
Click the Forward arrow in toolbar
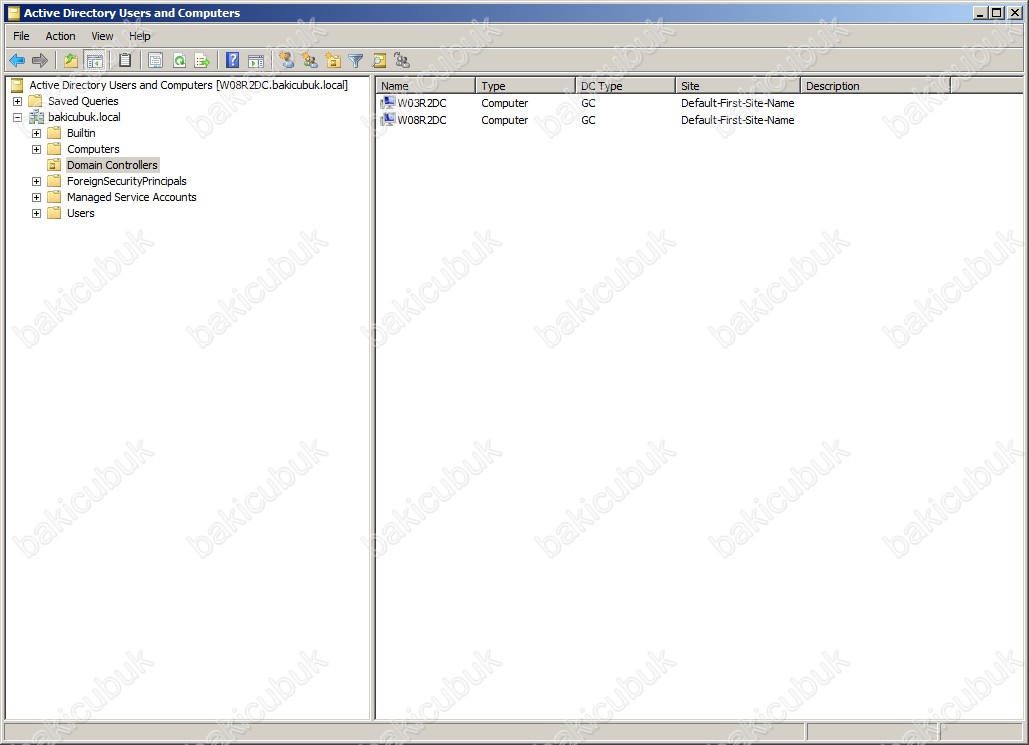pos(40,60)
